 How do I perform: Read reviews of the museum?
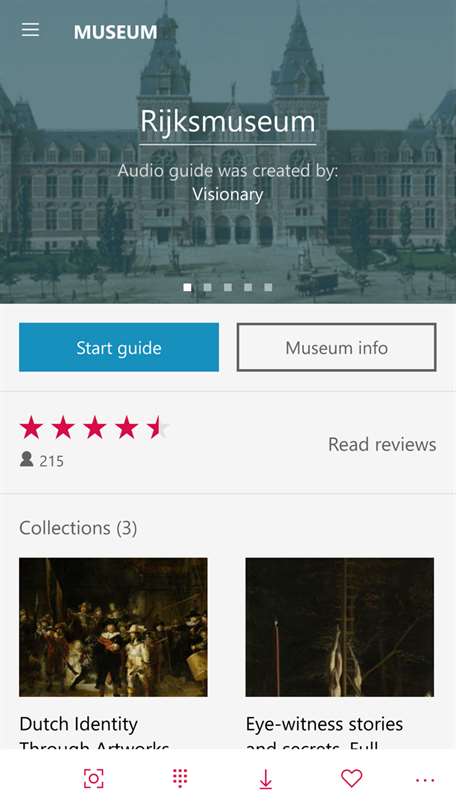coord(382,444)
